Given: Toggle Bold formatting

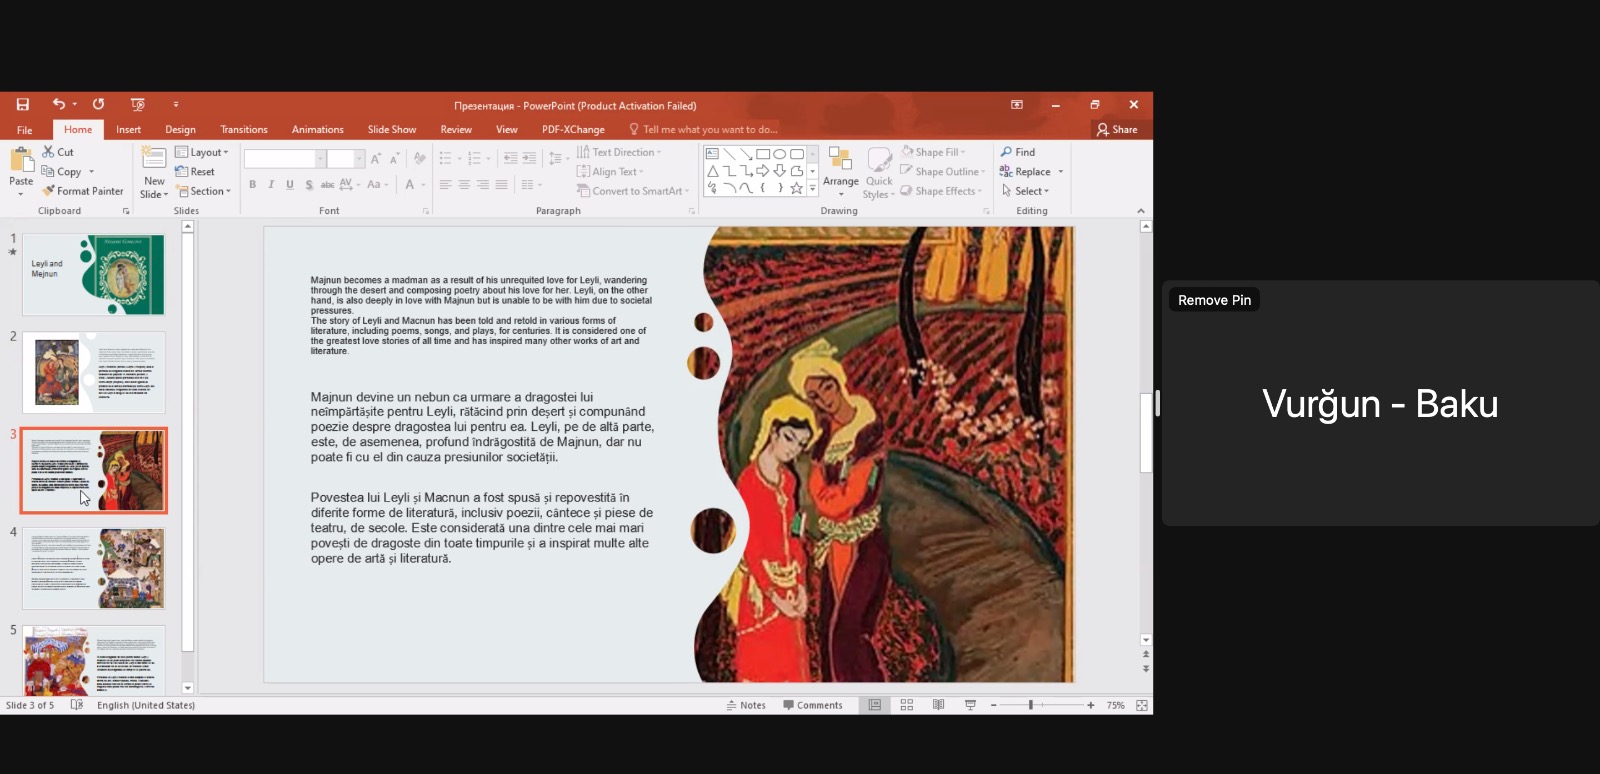Looking at the screenshot, I should tap(253, 184).
